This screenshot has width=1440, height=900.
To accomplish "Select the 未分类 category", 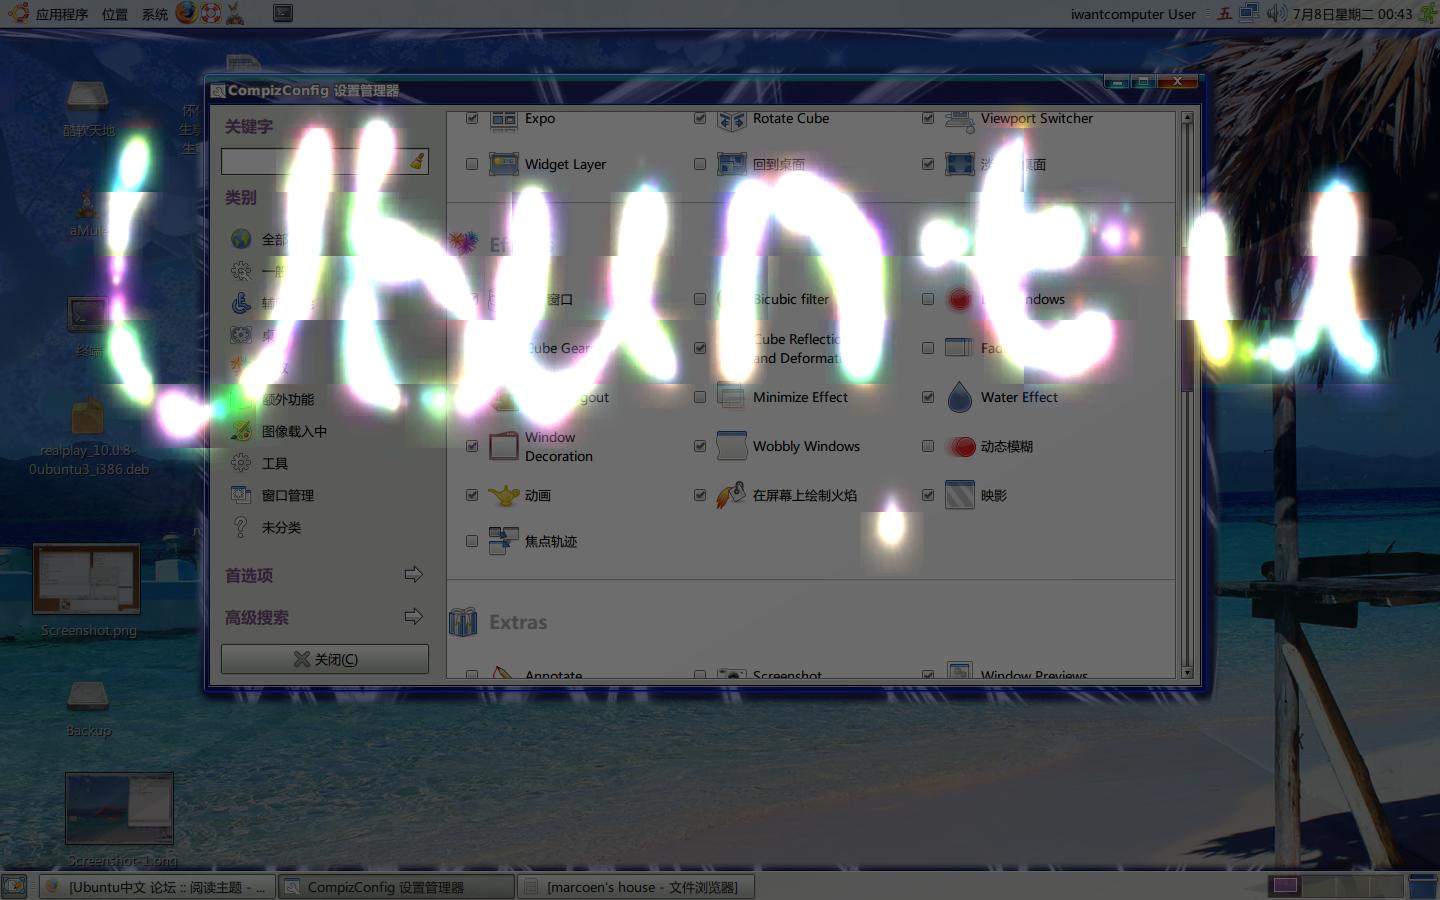I will coord(280,527).
